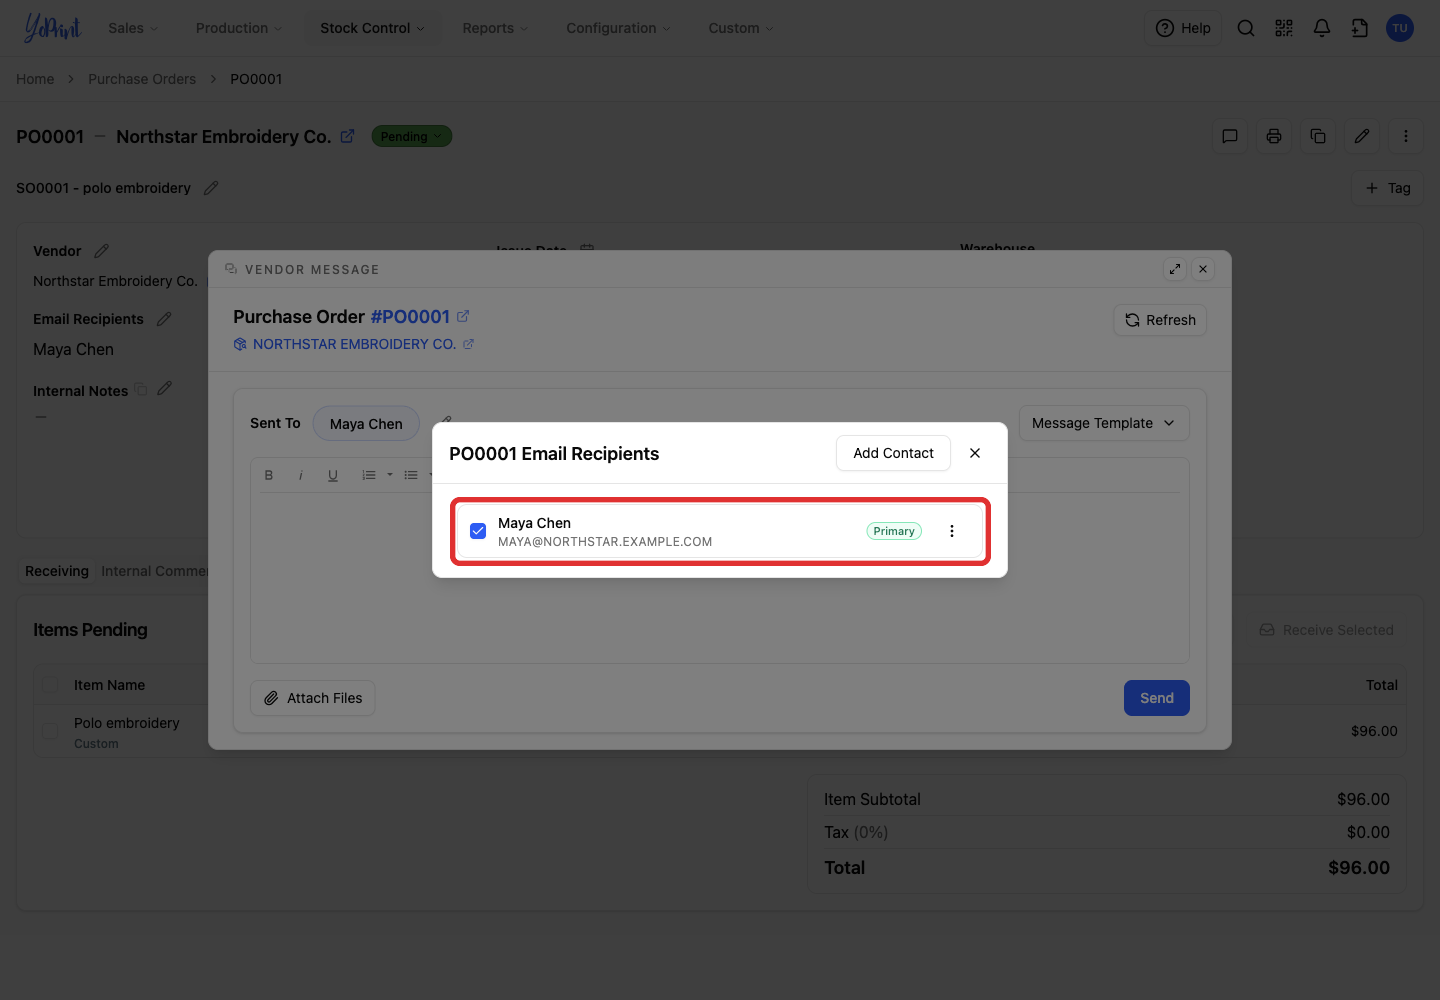Print the purchase order with printer icon

pos(1274,136)
